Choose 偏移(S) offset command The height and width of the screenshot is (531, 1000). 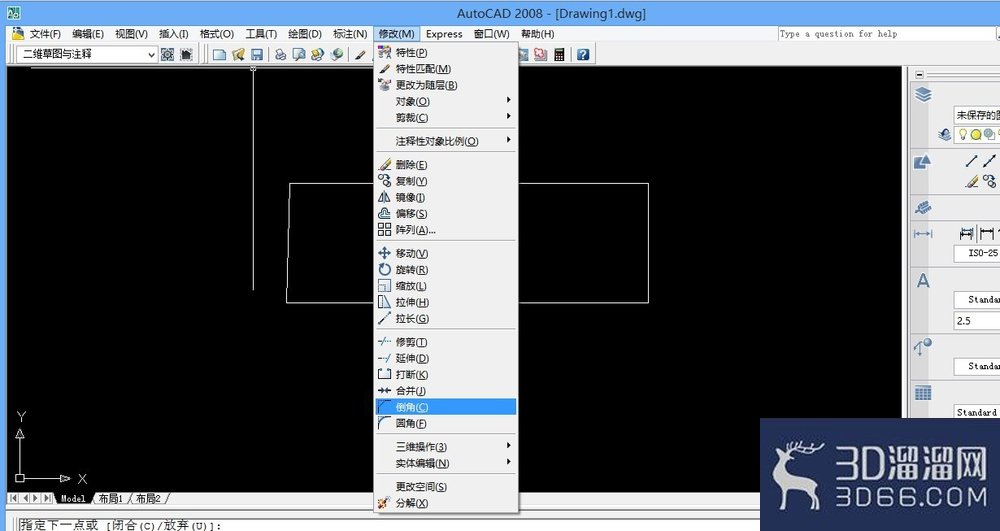[446, 214]
